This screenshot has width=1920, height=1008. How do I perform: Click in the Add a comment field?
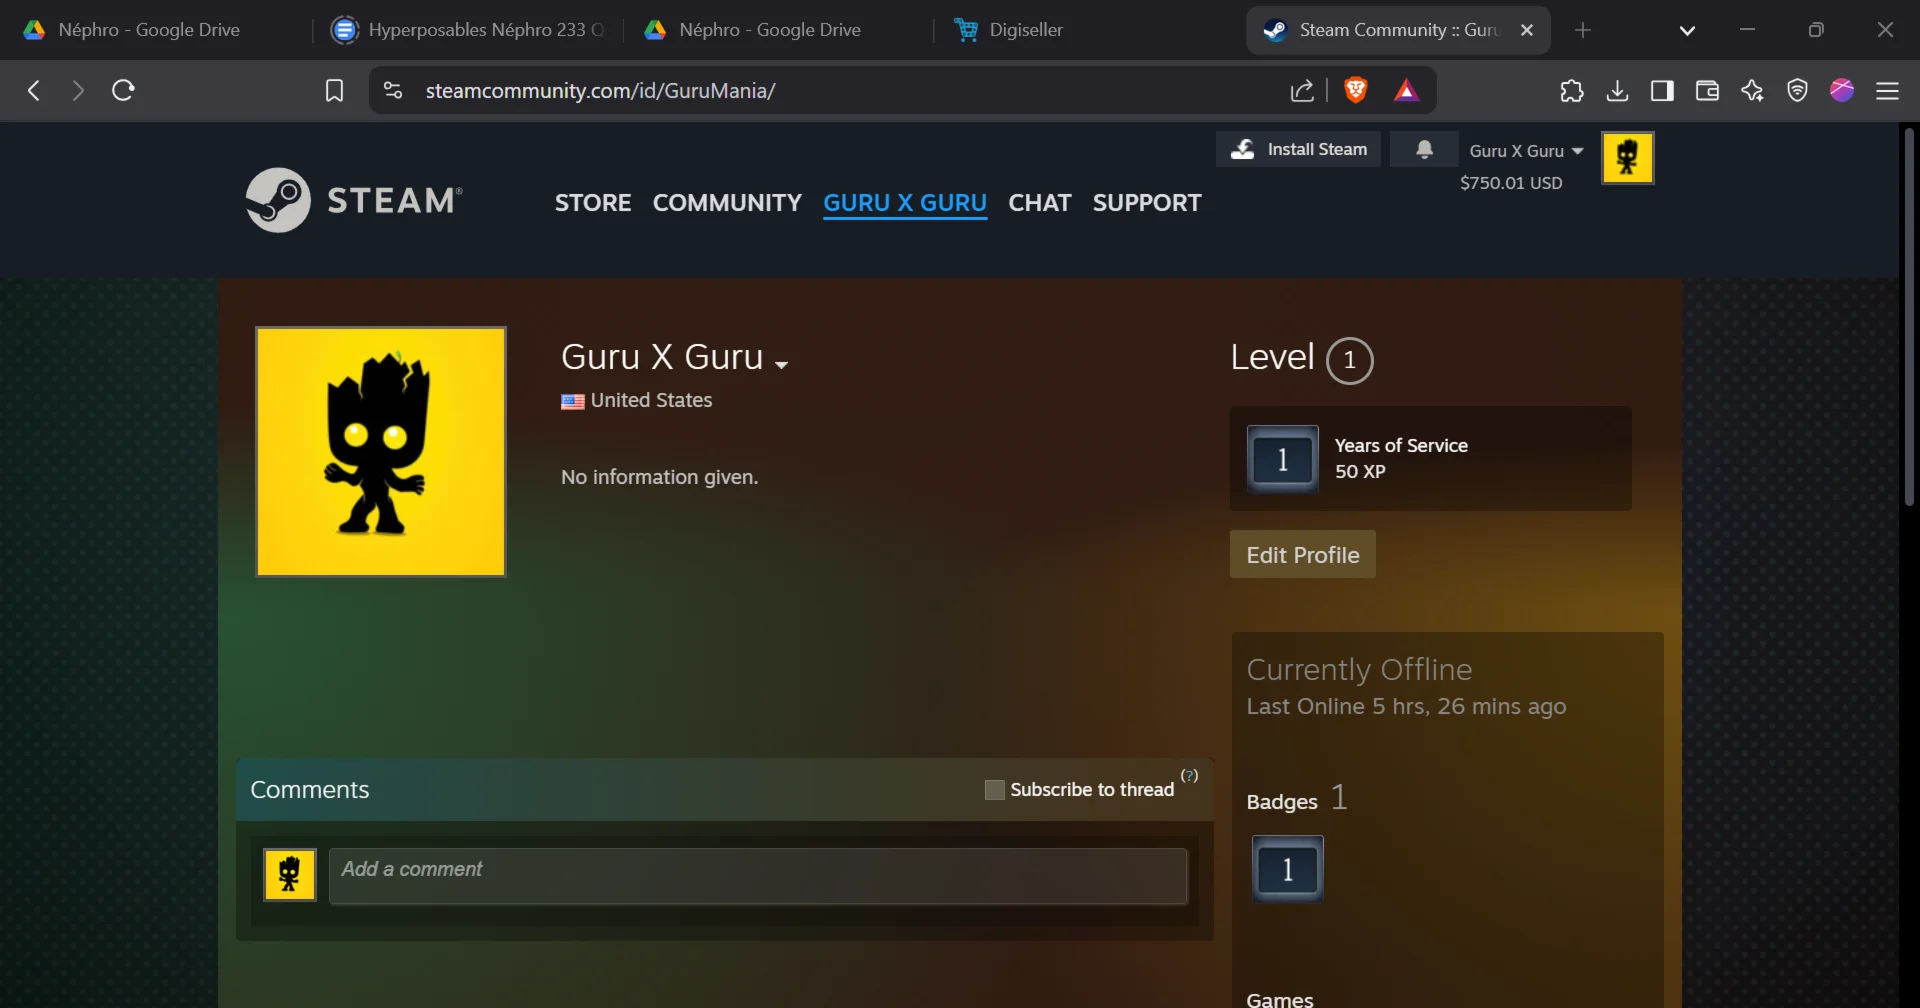(x=758, y=876)
